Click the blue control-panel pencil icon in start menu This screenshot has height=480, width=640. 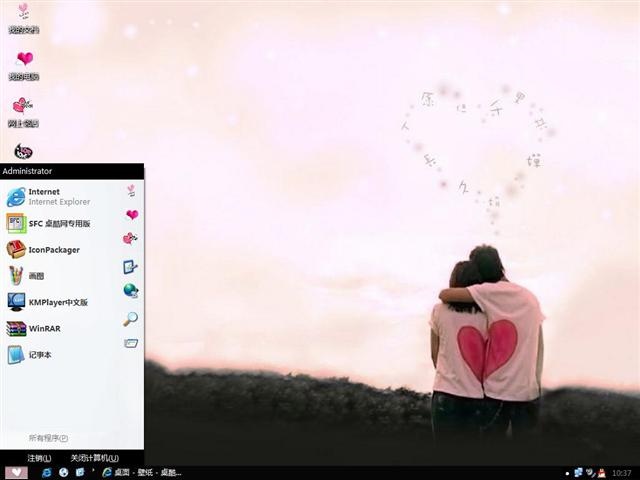130,267
